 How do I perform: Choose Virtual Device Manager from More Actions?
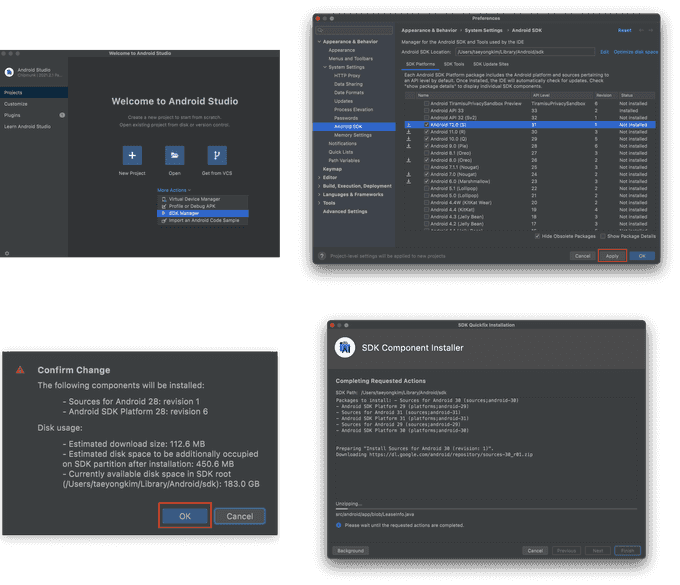click(203, 199)
